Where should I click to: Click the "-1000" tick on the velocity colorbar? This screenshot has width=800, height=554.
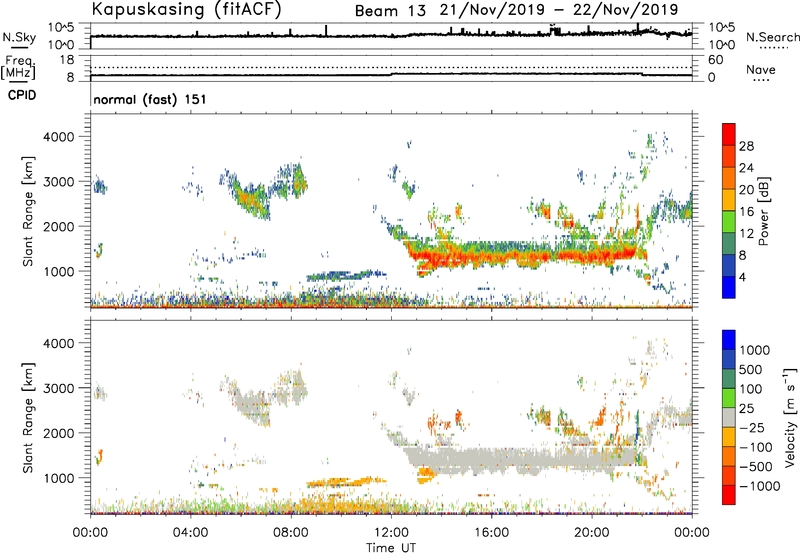coord(760,486)
